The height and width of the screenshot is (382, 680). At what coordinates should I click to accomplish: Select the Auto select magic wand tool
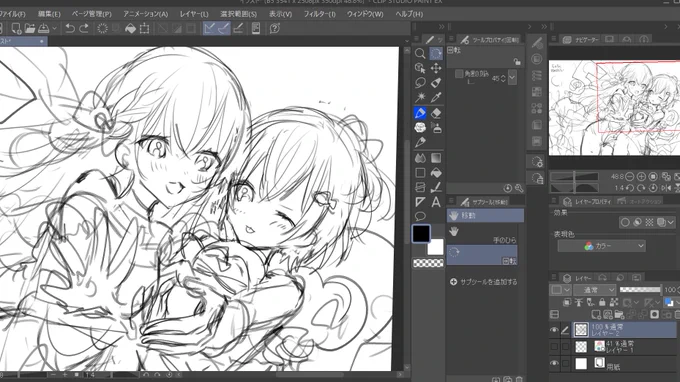(x=420, y=97)
